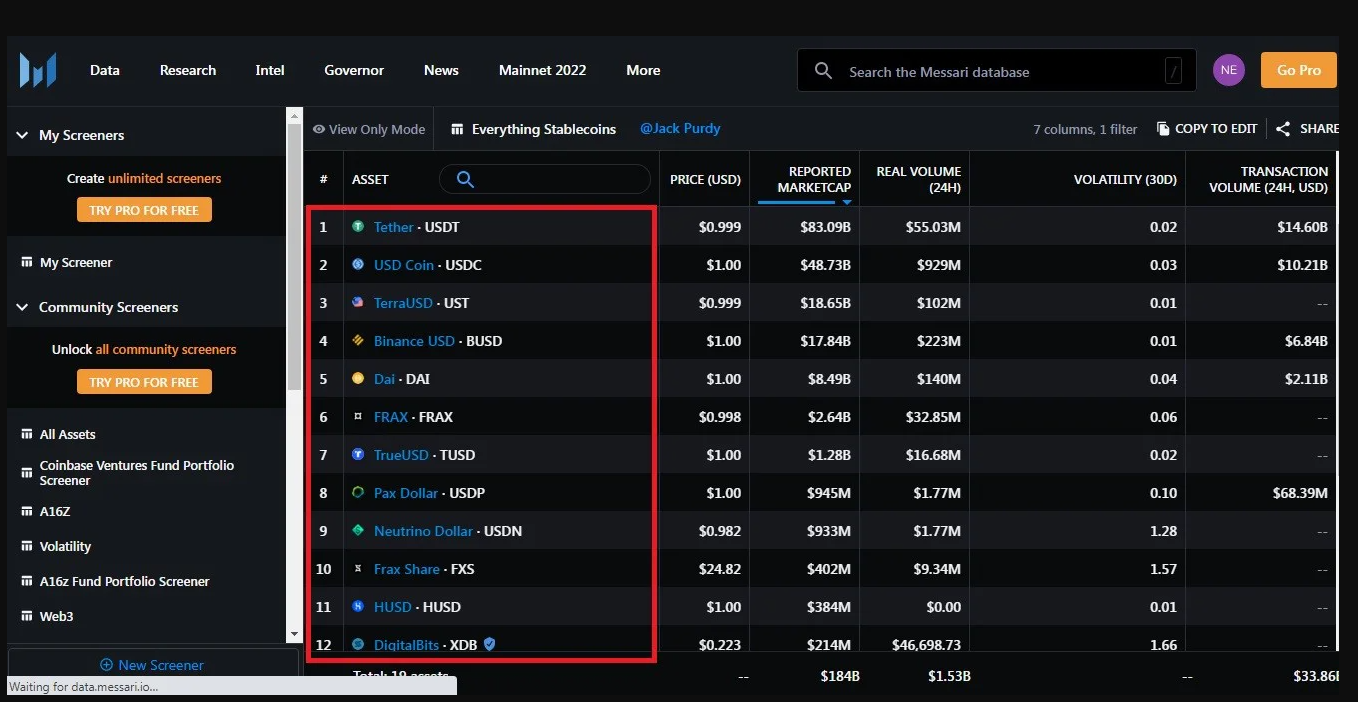Click TRY PRO FOR FREE under My Screeners
This screenshot has width=1358, height=702.
pyautogui.click(x=144, y=210)
